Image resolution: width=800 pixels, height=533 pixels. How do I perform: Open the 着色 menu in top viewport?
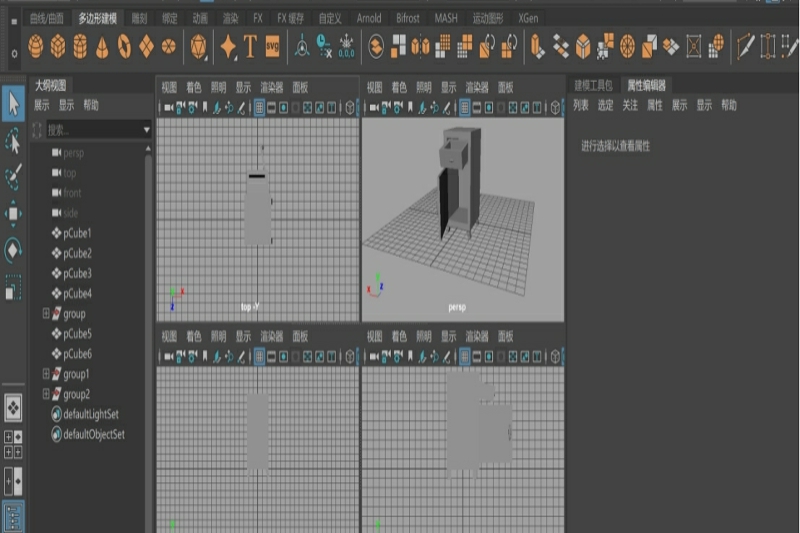coord(195,87)
